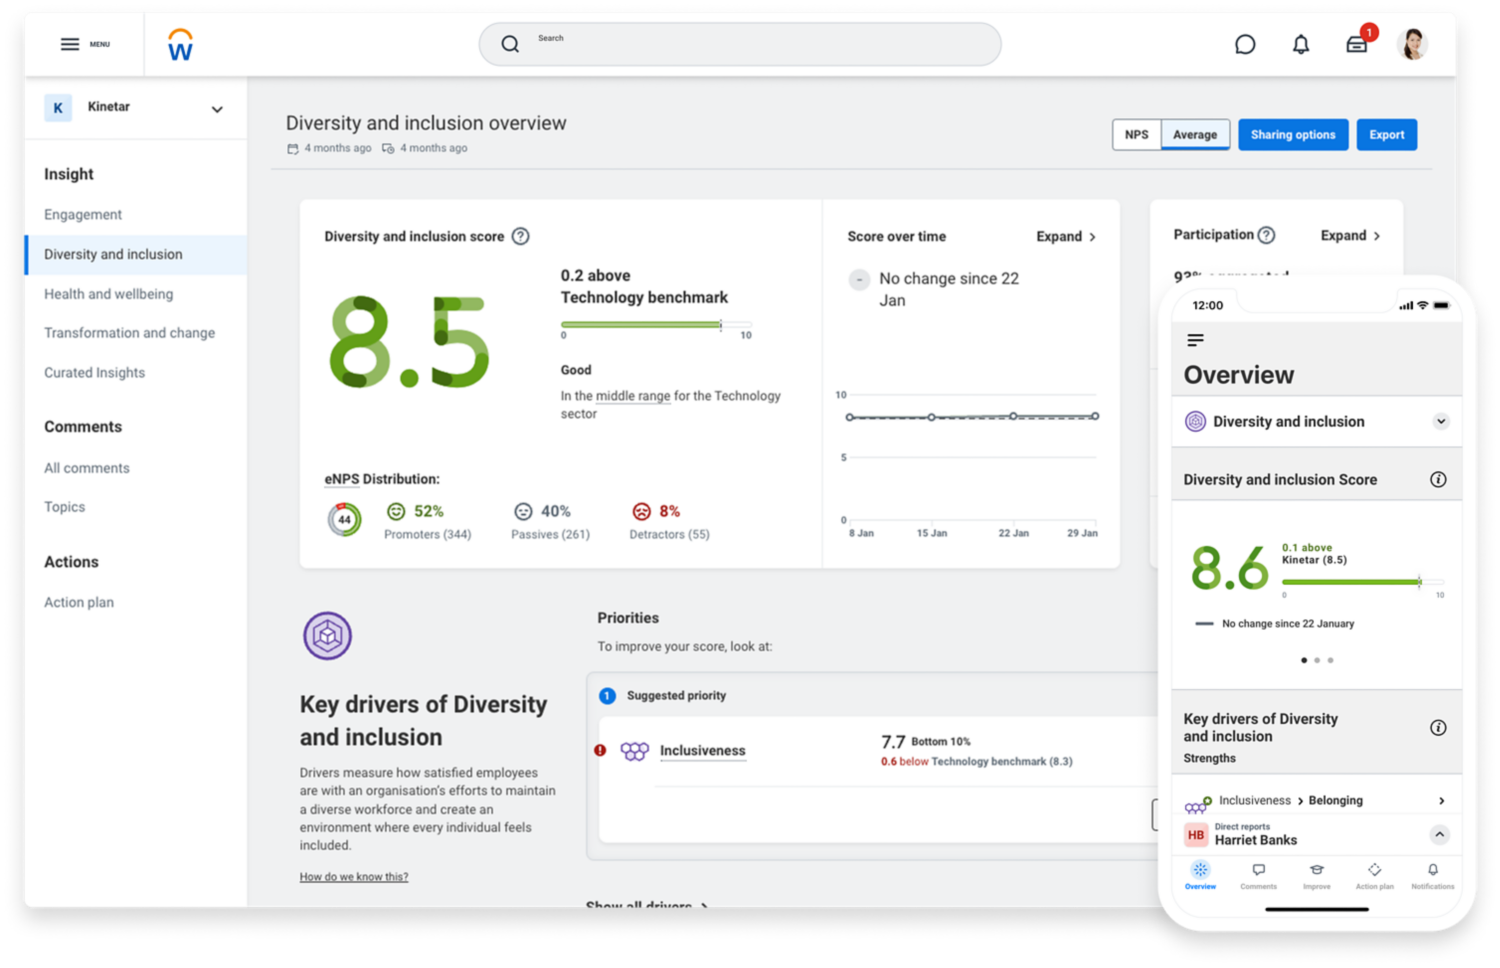Select Health and wellbeing in sidebar
This screenshot has height=968, width=1500.
tap(108, 294)
